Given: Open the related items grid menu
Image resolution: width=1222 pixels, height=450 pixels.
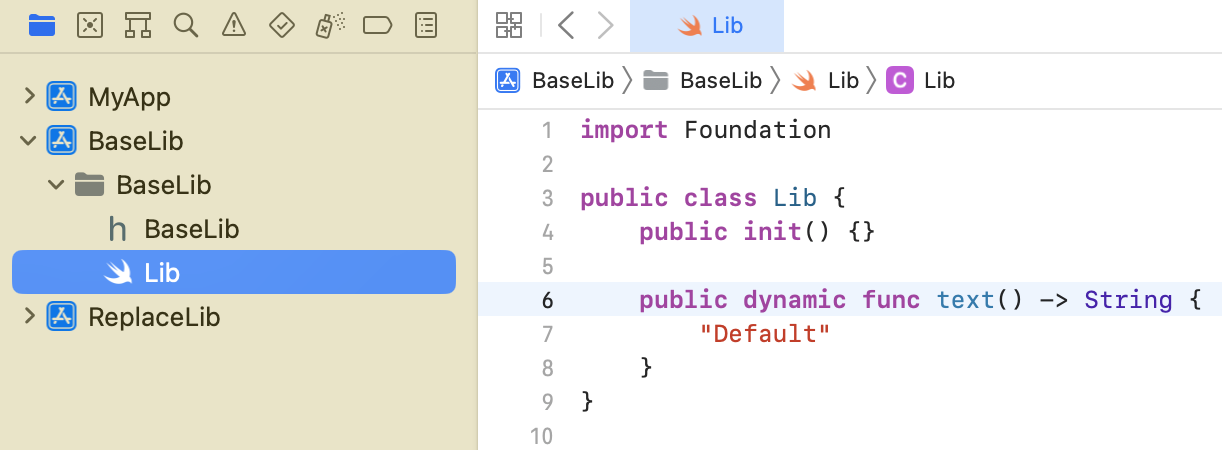Looking at the screenshot, I should tap(509, 25).
